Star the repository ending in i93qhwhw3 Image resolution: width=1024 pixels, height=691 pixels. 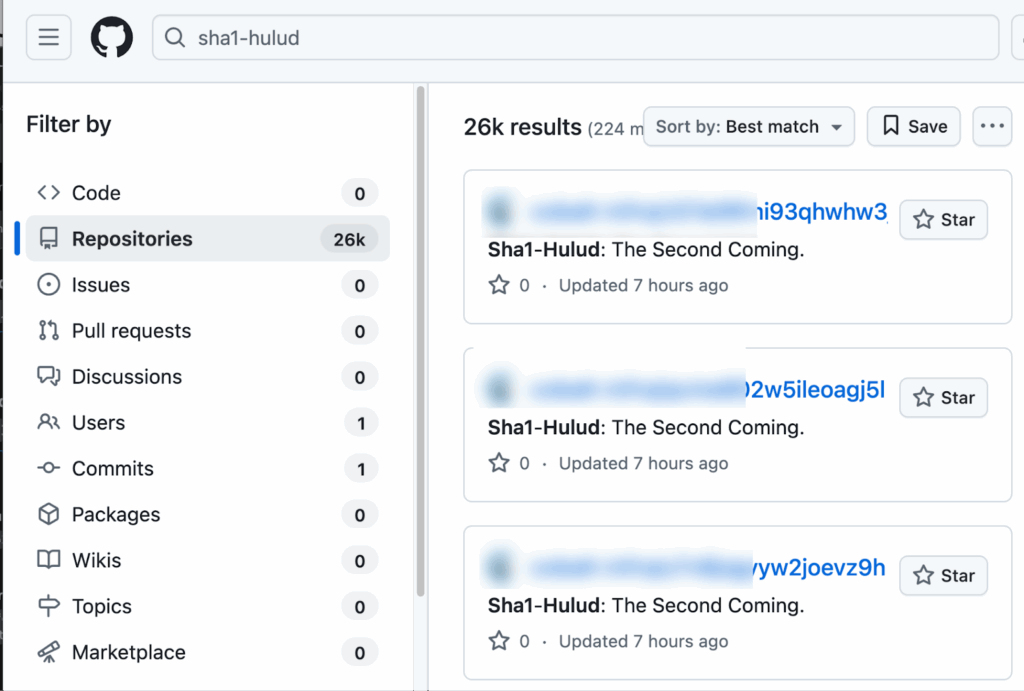pyautogui.click(x=943, y=219)
